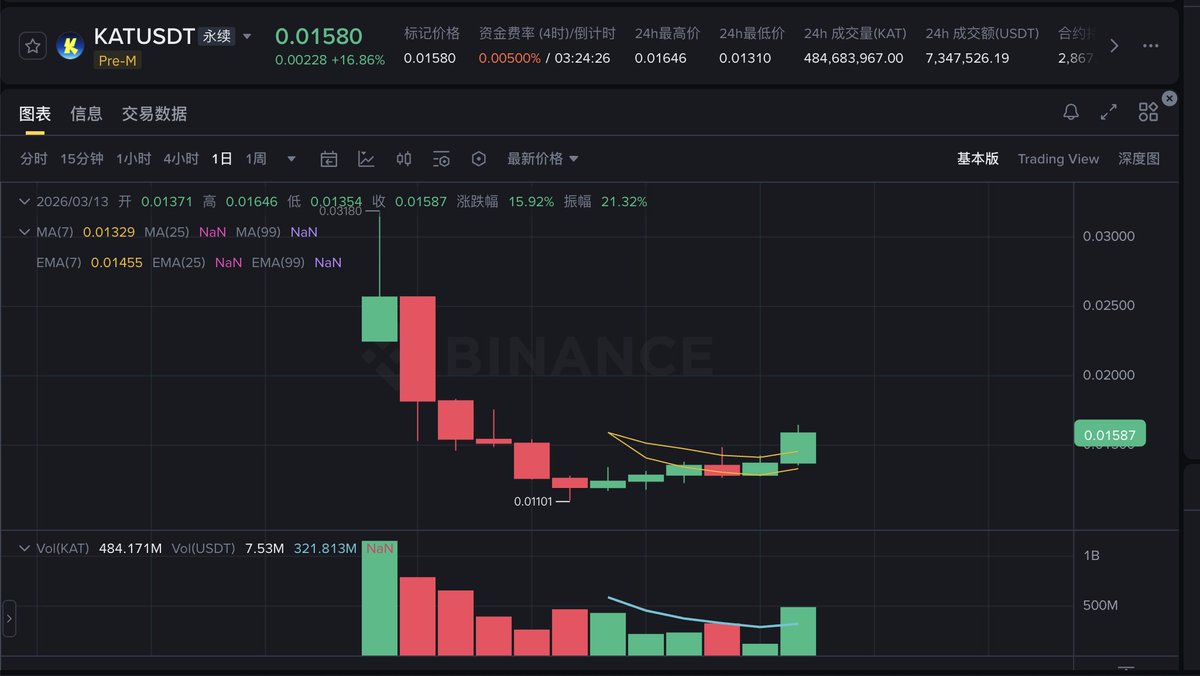Select the 15分钟 interval

click(x=82, y=159)
